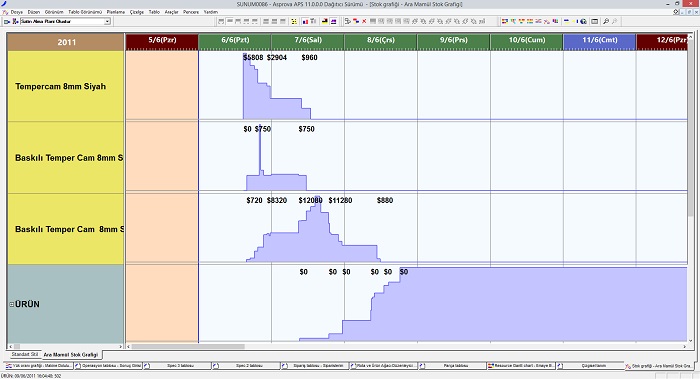Open the command dropdown arrow in the toolbar
Viewport: 700px width, 379px height.
[x=107, y=21]
